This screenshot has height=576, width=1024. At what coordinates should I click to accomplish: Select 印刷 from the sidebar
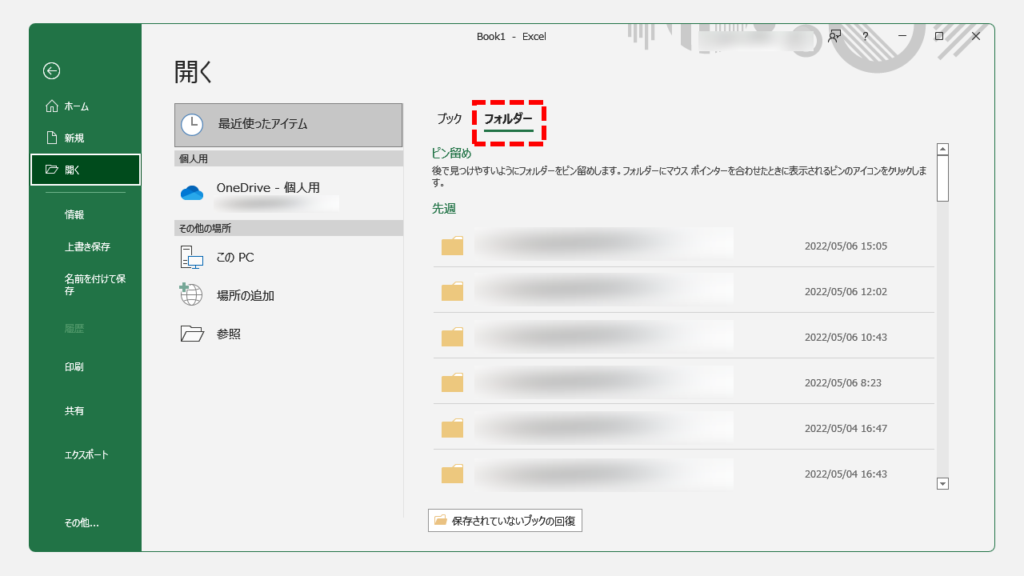tap(74, 367)
